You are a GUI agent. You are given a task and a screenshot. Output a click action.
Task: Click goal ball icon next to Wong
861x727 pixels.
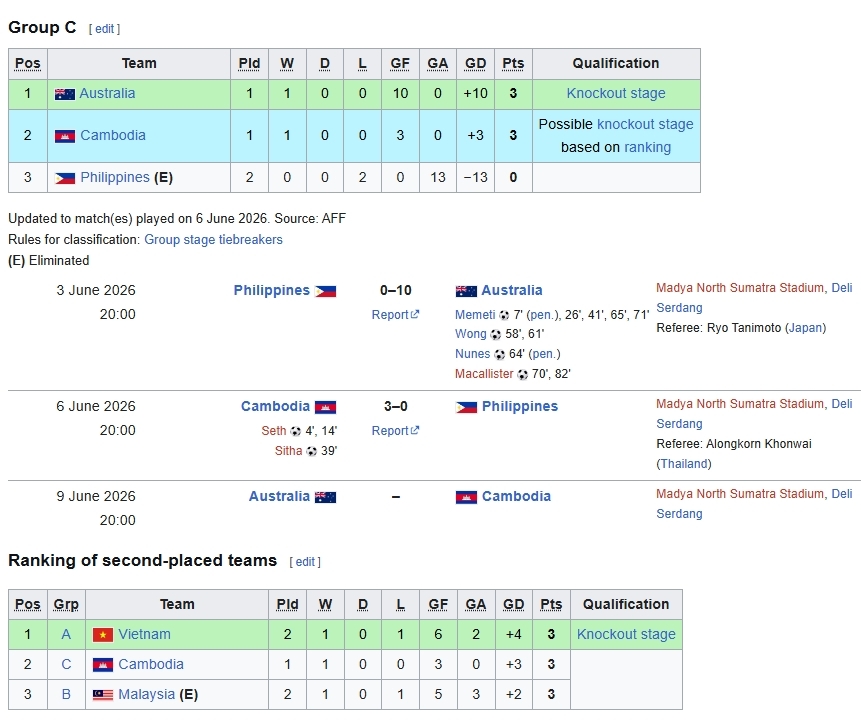pyautogui.click(x=495, y=334)
